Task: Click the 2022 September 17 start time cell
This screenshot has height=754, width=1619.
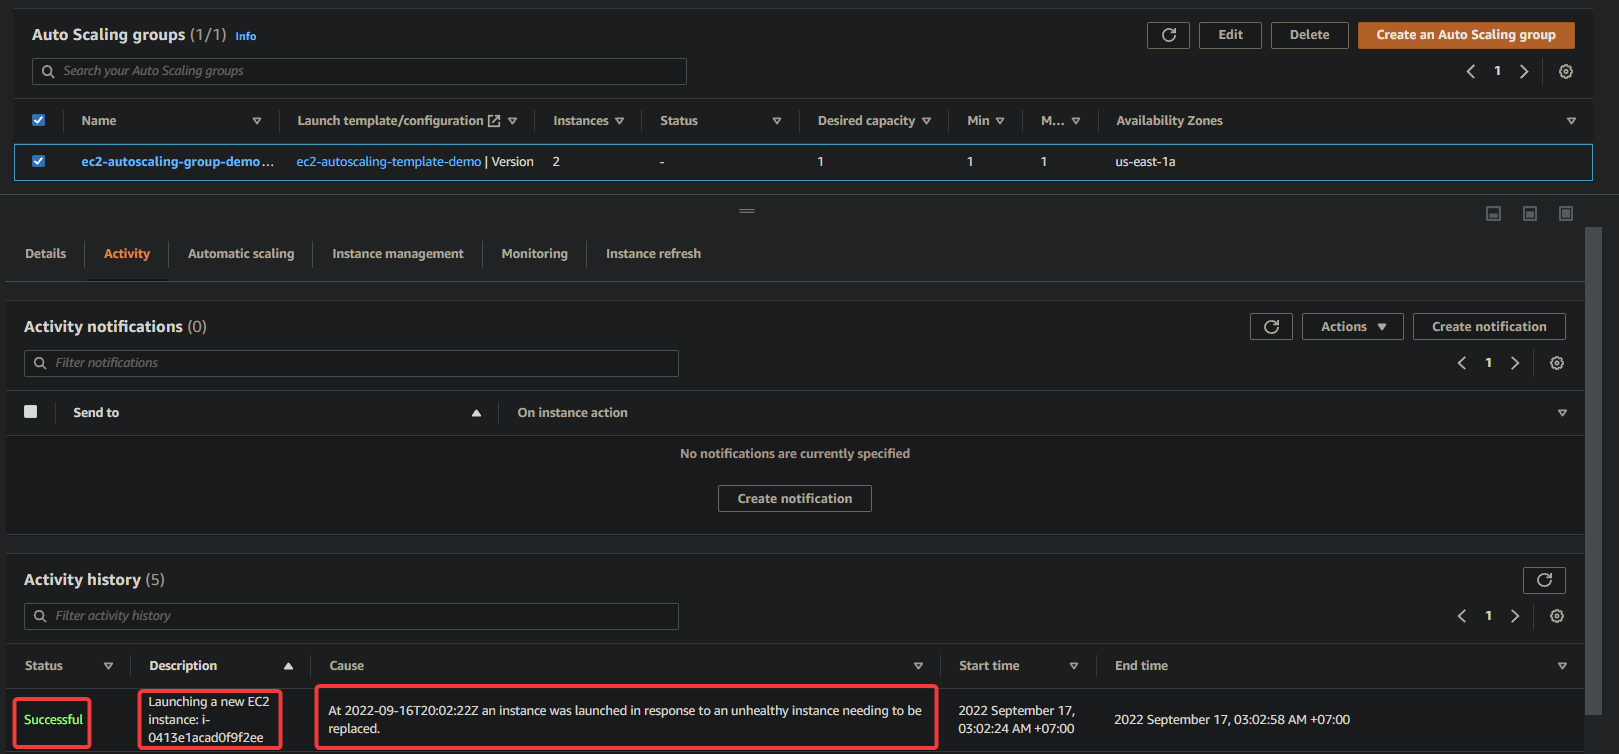Action: [x=1017, y=720]
